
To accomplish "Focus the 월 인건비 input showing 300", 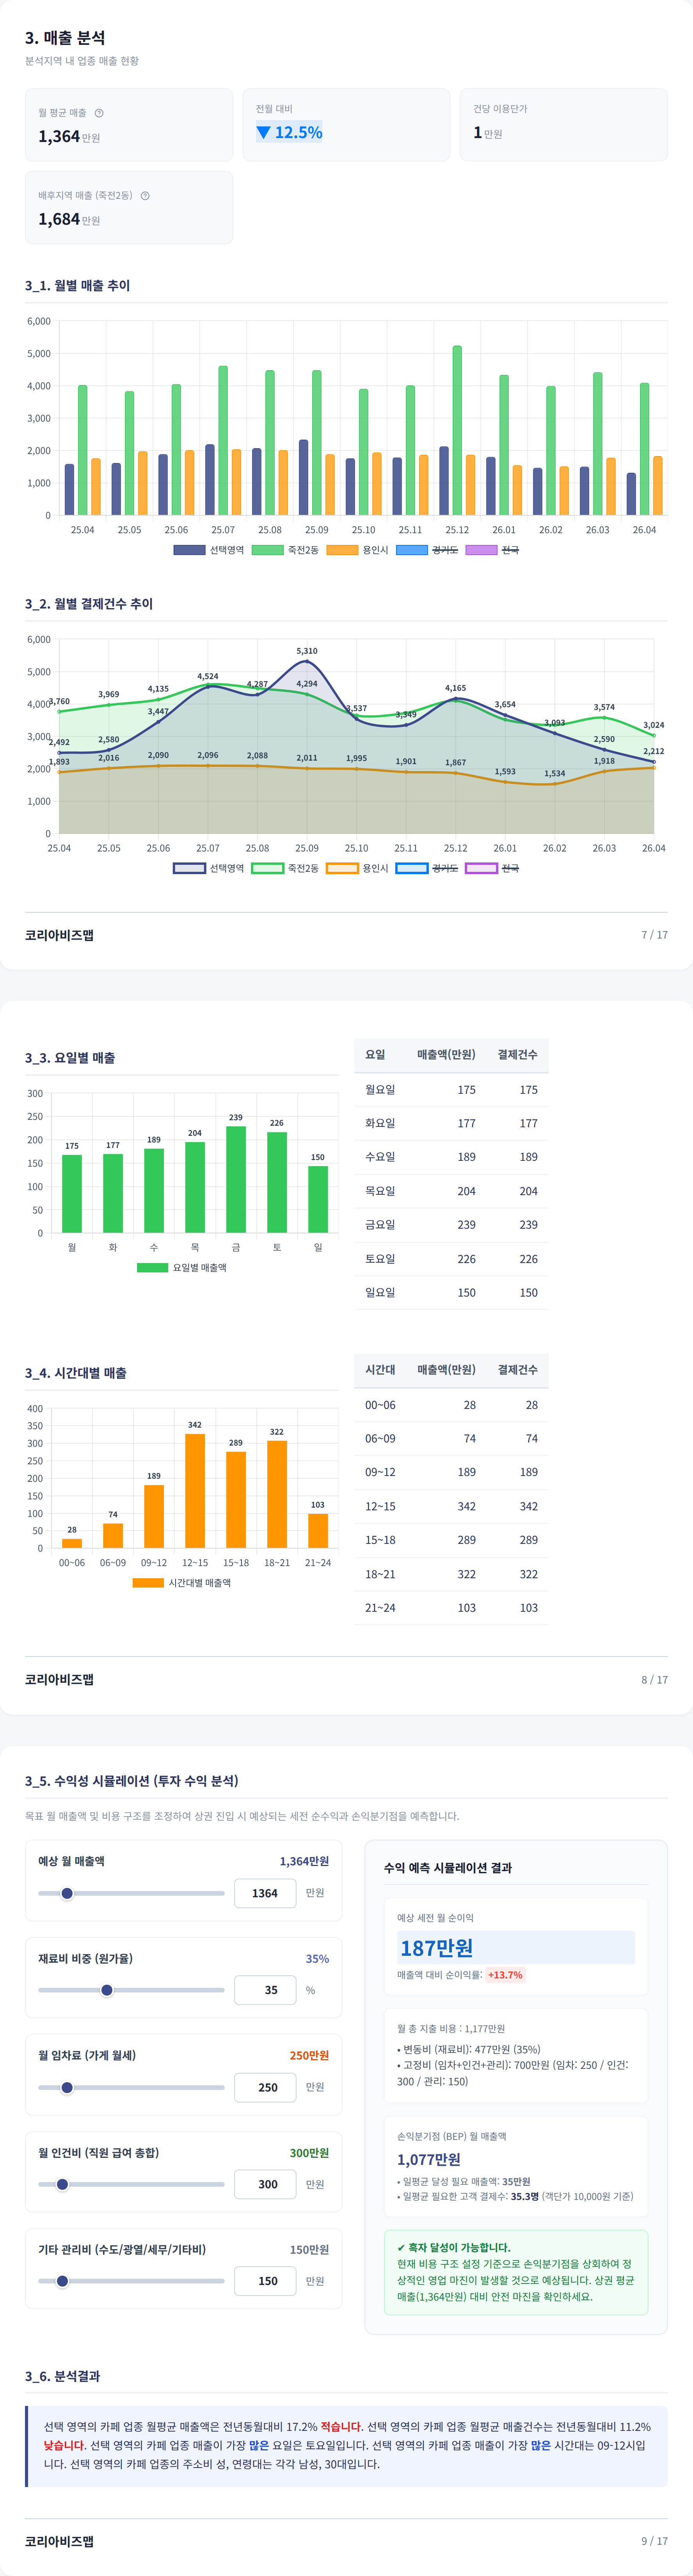I will (265, 2184).
